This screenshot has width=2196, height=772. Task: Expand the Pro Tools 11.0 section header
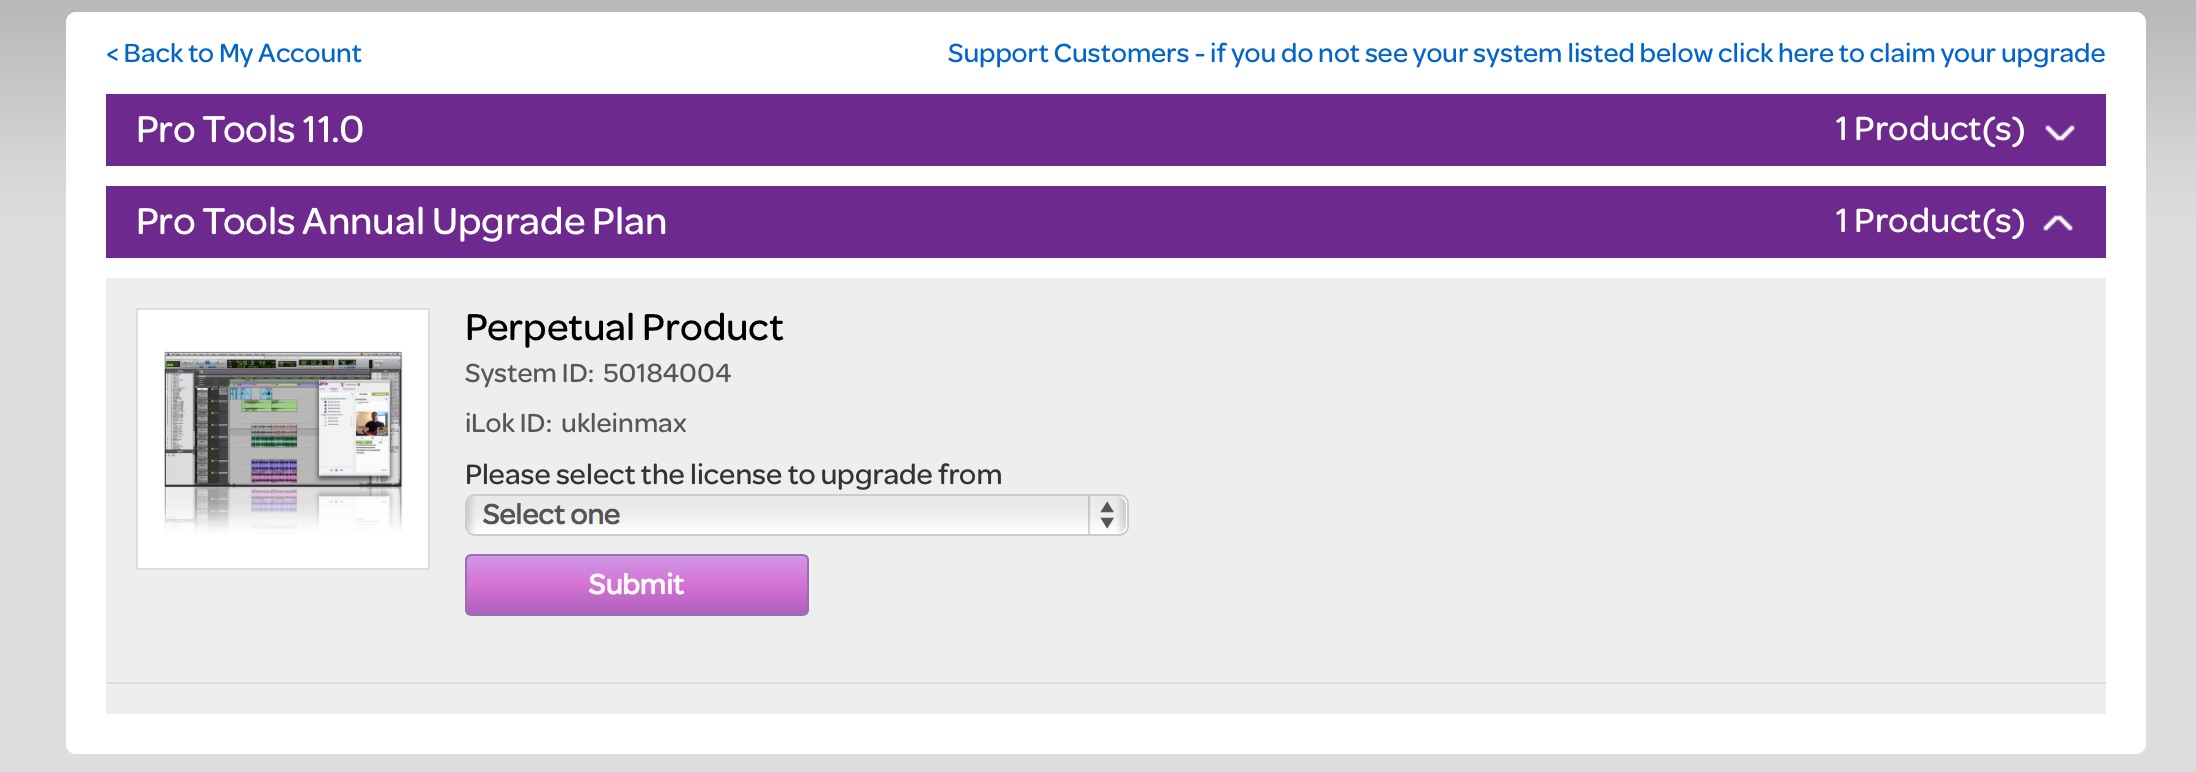pos(1106,130)
